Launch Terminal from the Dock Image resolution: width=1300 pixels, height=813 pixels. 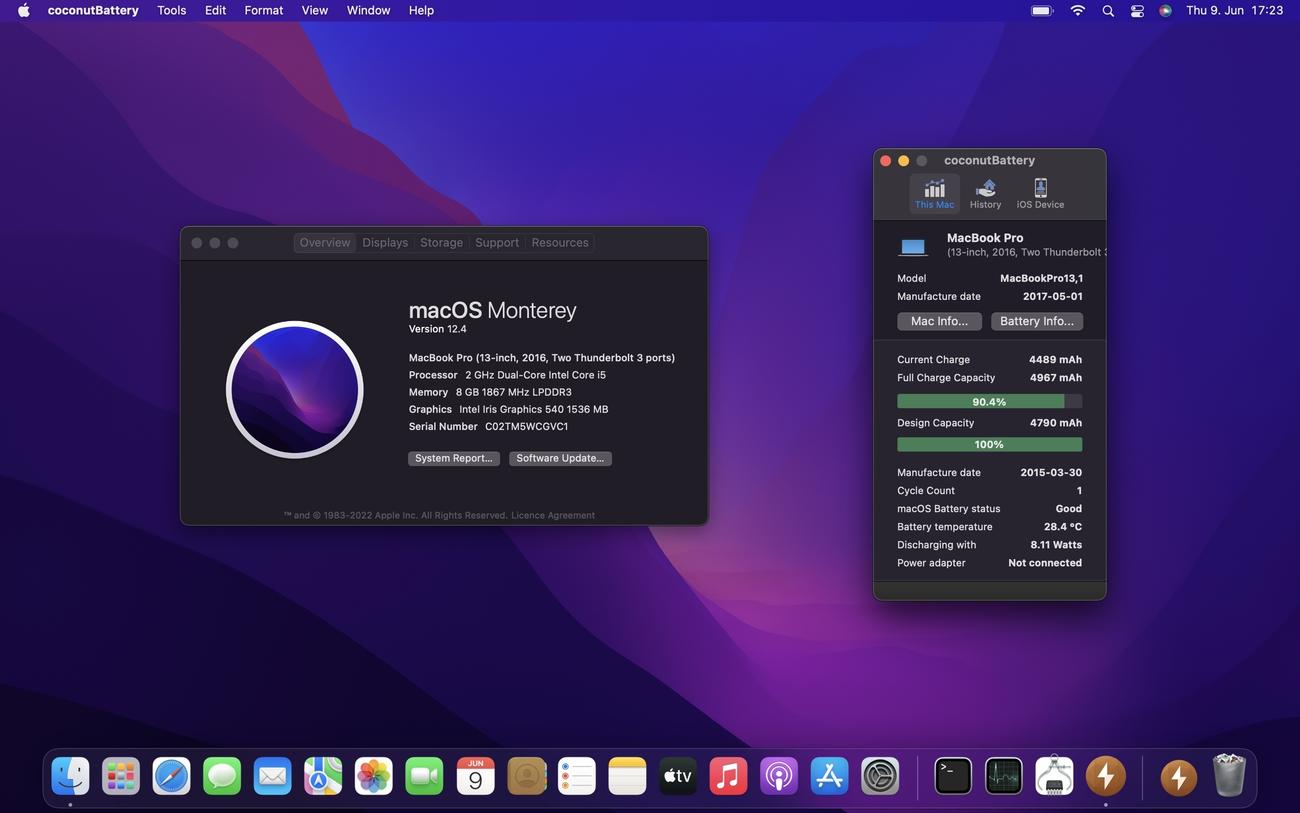click(953, 776)
